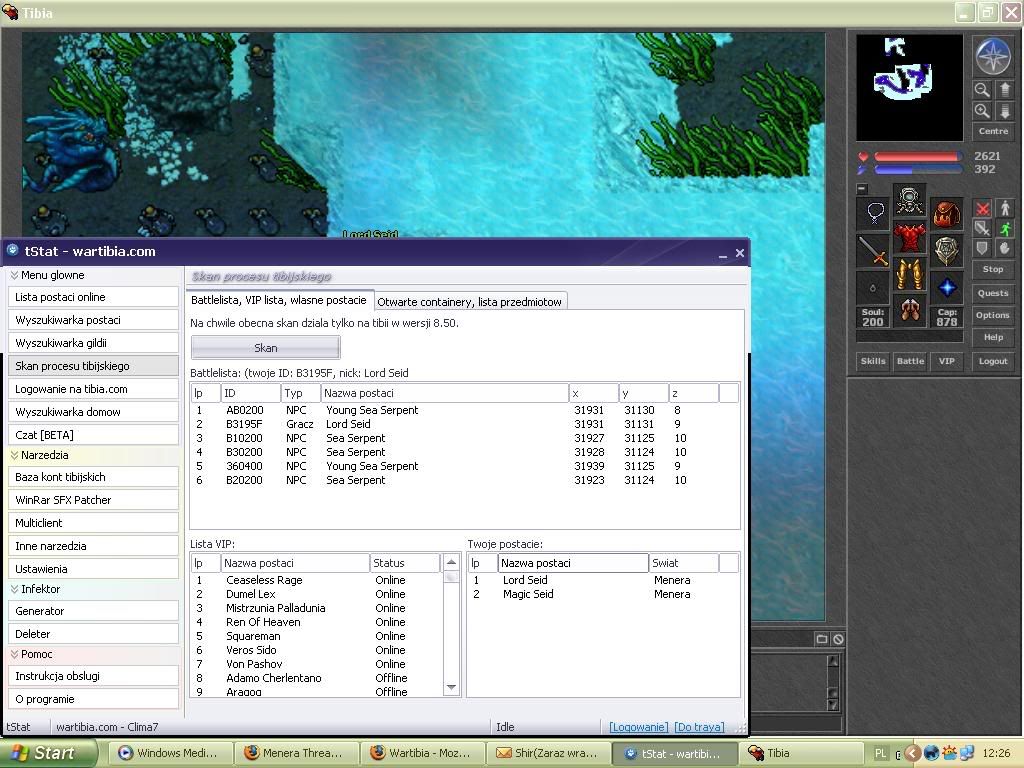Collapse the Narzedzia section

point(14,455)
